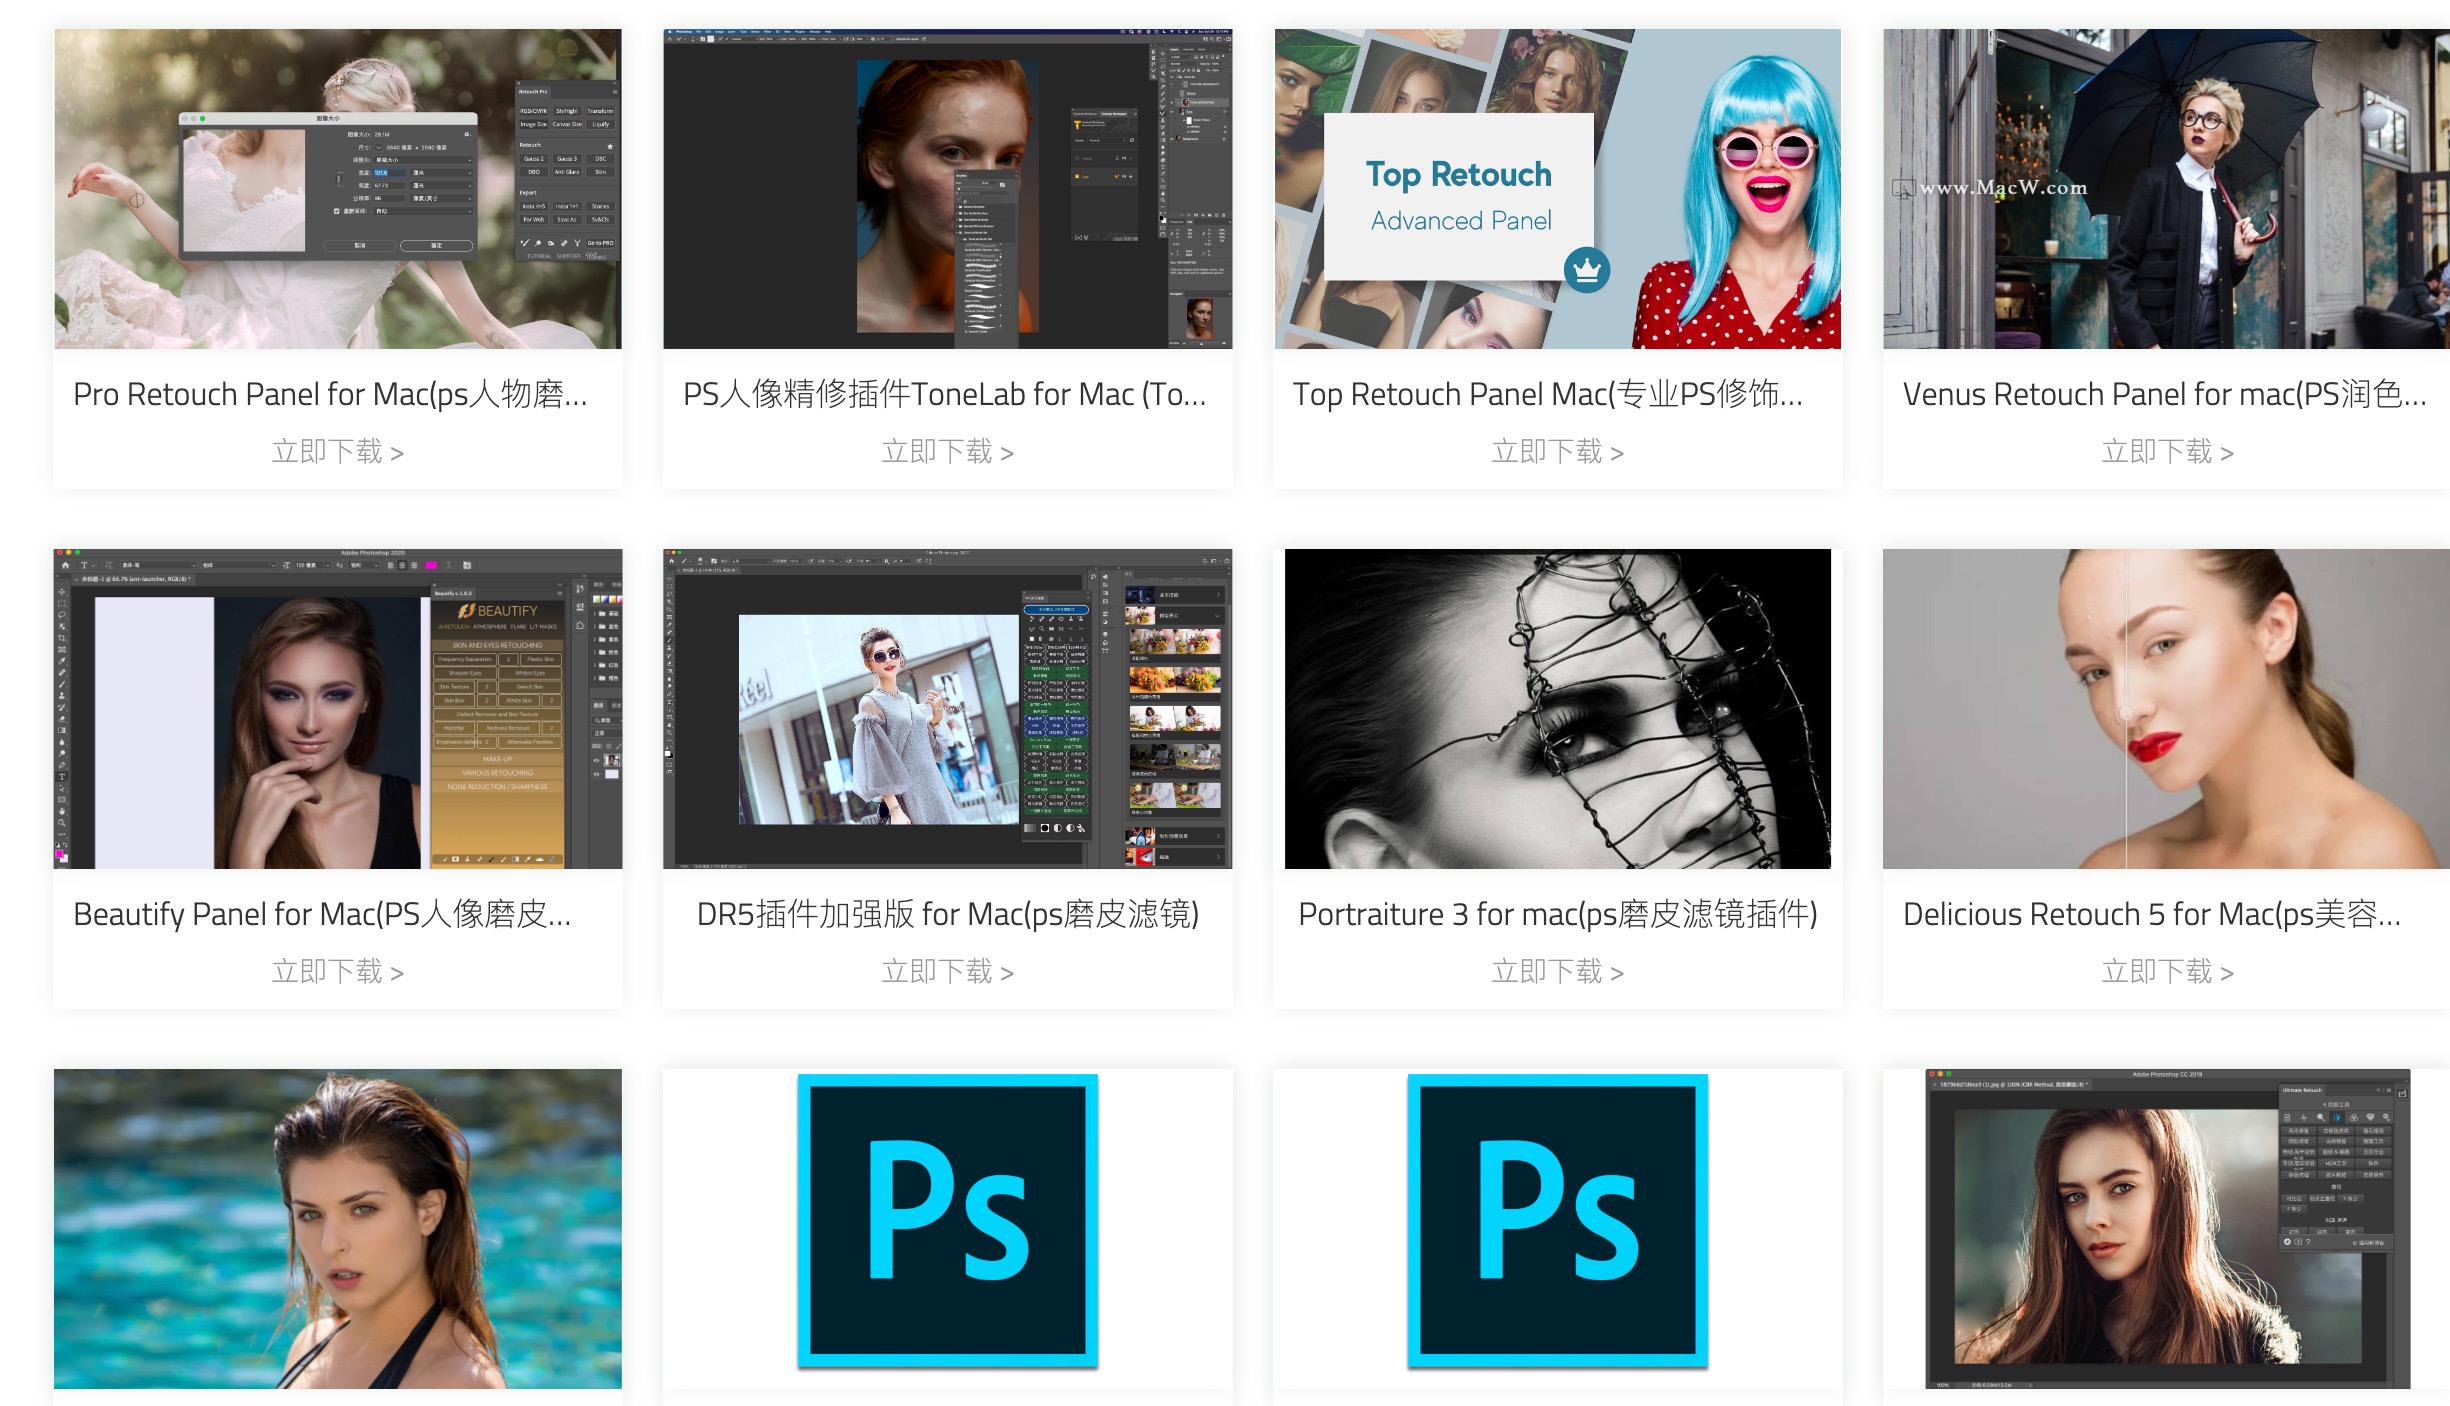Open the title link Pro Retouch Panel for Mac

(330, 394)
